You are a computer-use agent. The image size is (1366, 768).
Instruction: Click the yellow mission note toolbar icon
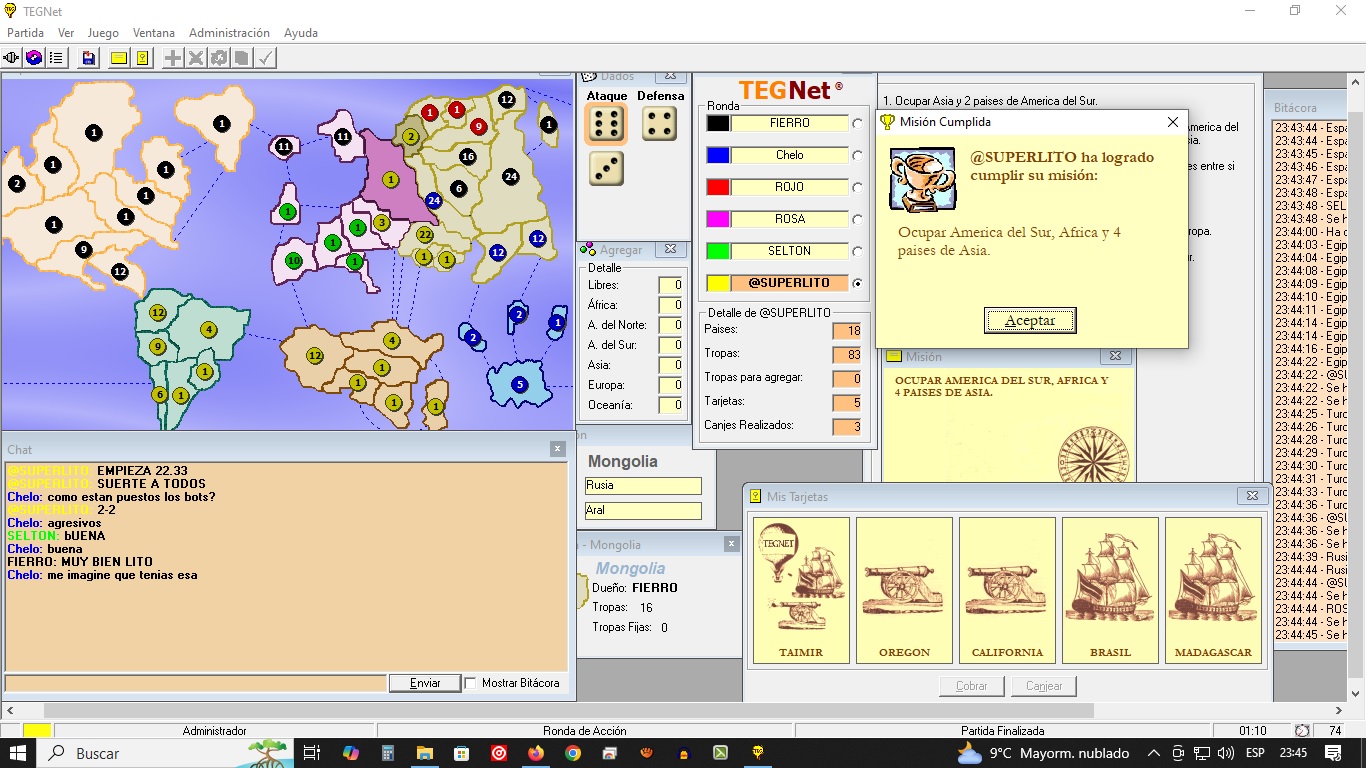143,58
